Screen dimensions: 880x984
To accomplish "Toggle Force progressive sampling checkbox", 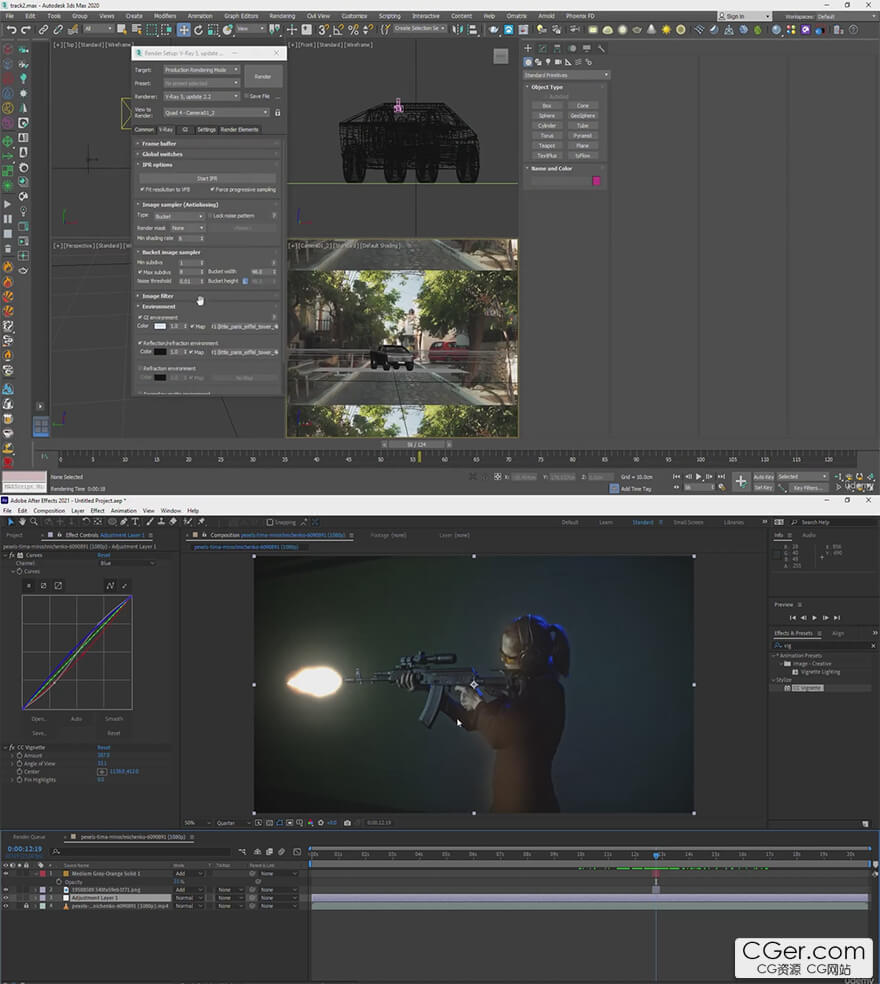I will pyautogui.click(x=212, y=189).
